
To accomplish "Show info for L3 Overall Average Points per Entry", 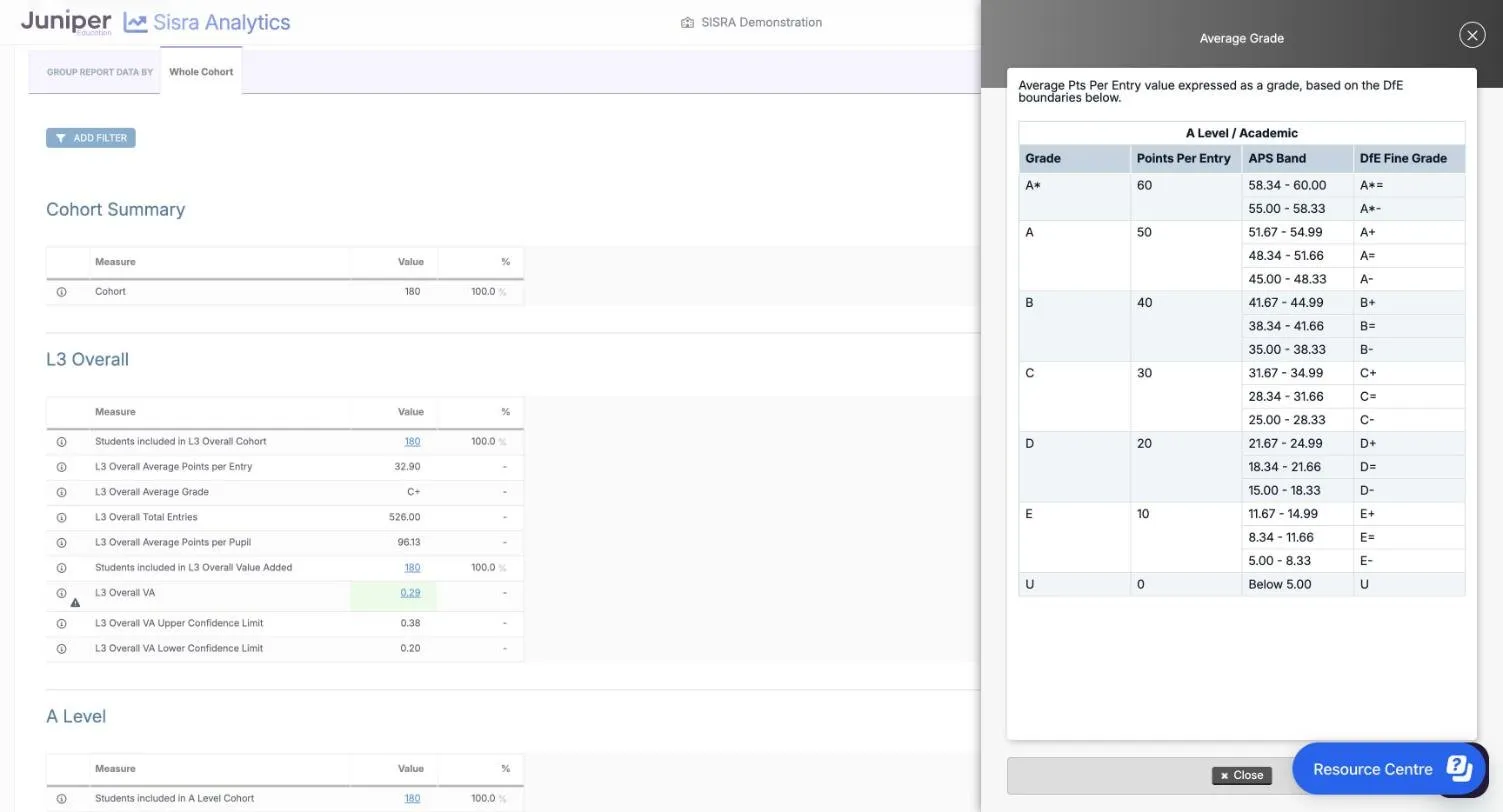I will click(x=61, y=467).
